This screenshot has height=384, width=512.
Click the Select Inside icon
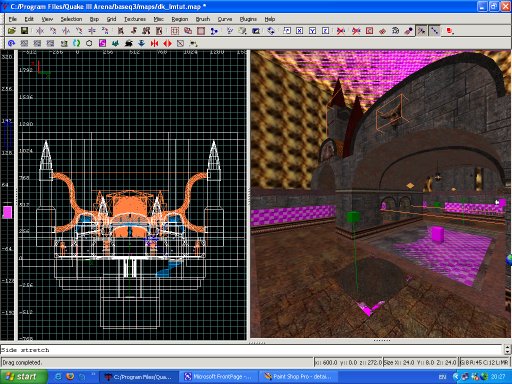159,31
